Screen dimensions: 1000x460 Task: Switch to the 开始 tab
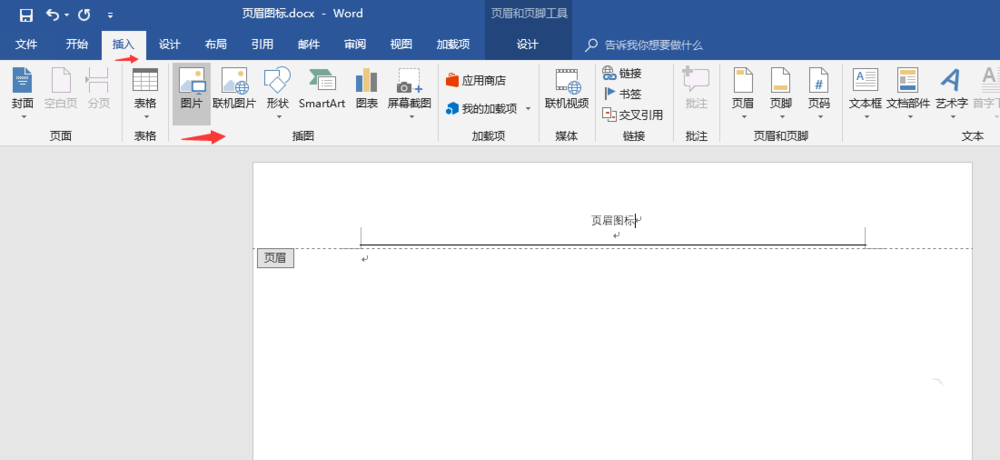tap(77, 44)
